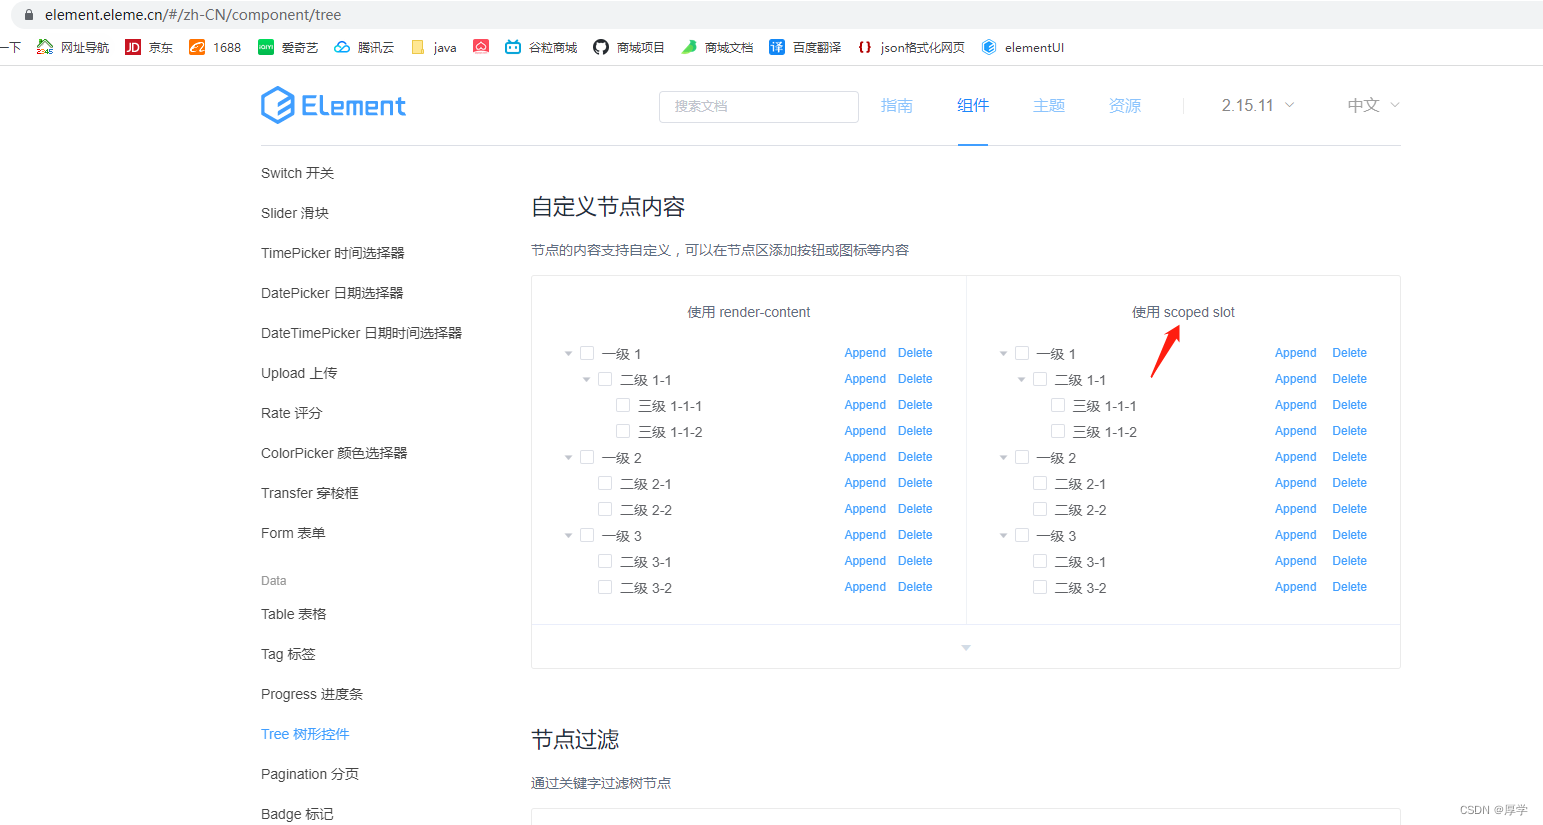This screenshot has height=825, width=1543.
Task: Delete 一级 3 in scoped slot tree
Action: (1350, 535)
